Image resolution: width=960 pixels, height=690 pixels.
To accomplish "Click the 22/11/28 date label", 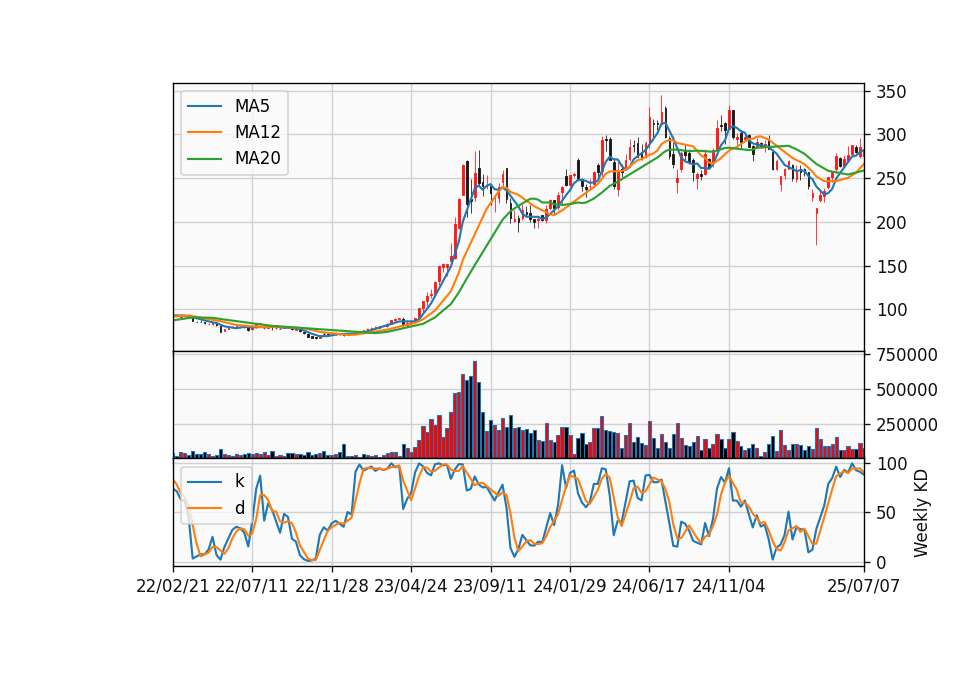I will click(332, 586).
